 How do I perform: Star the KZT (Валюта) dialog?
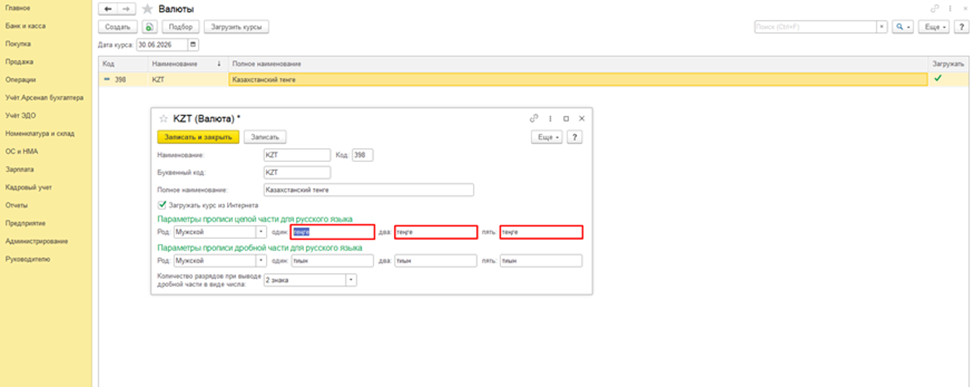(x=164, y=118)
